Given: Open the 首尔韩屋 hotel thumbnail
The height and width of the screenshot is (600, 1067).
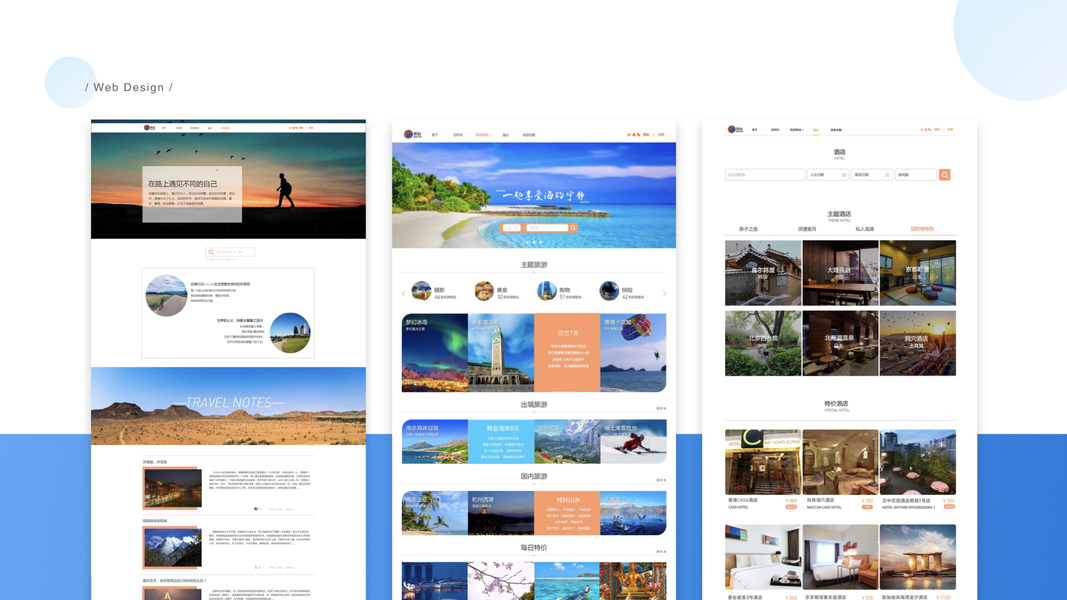Looking at the screenshot, I should (x=763, y=273).
